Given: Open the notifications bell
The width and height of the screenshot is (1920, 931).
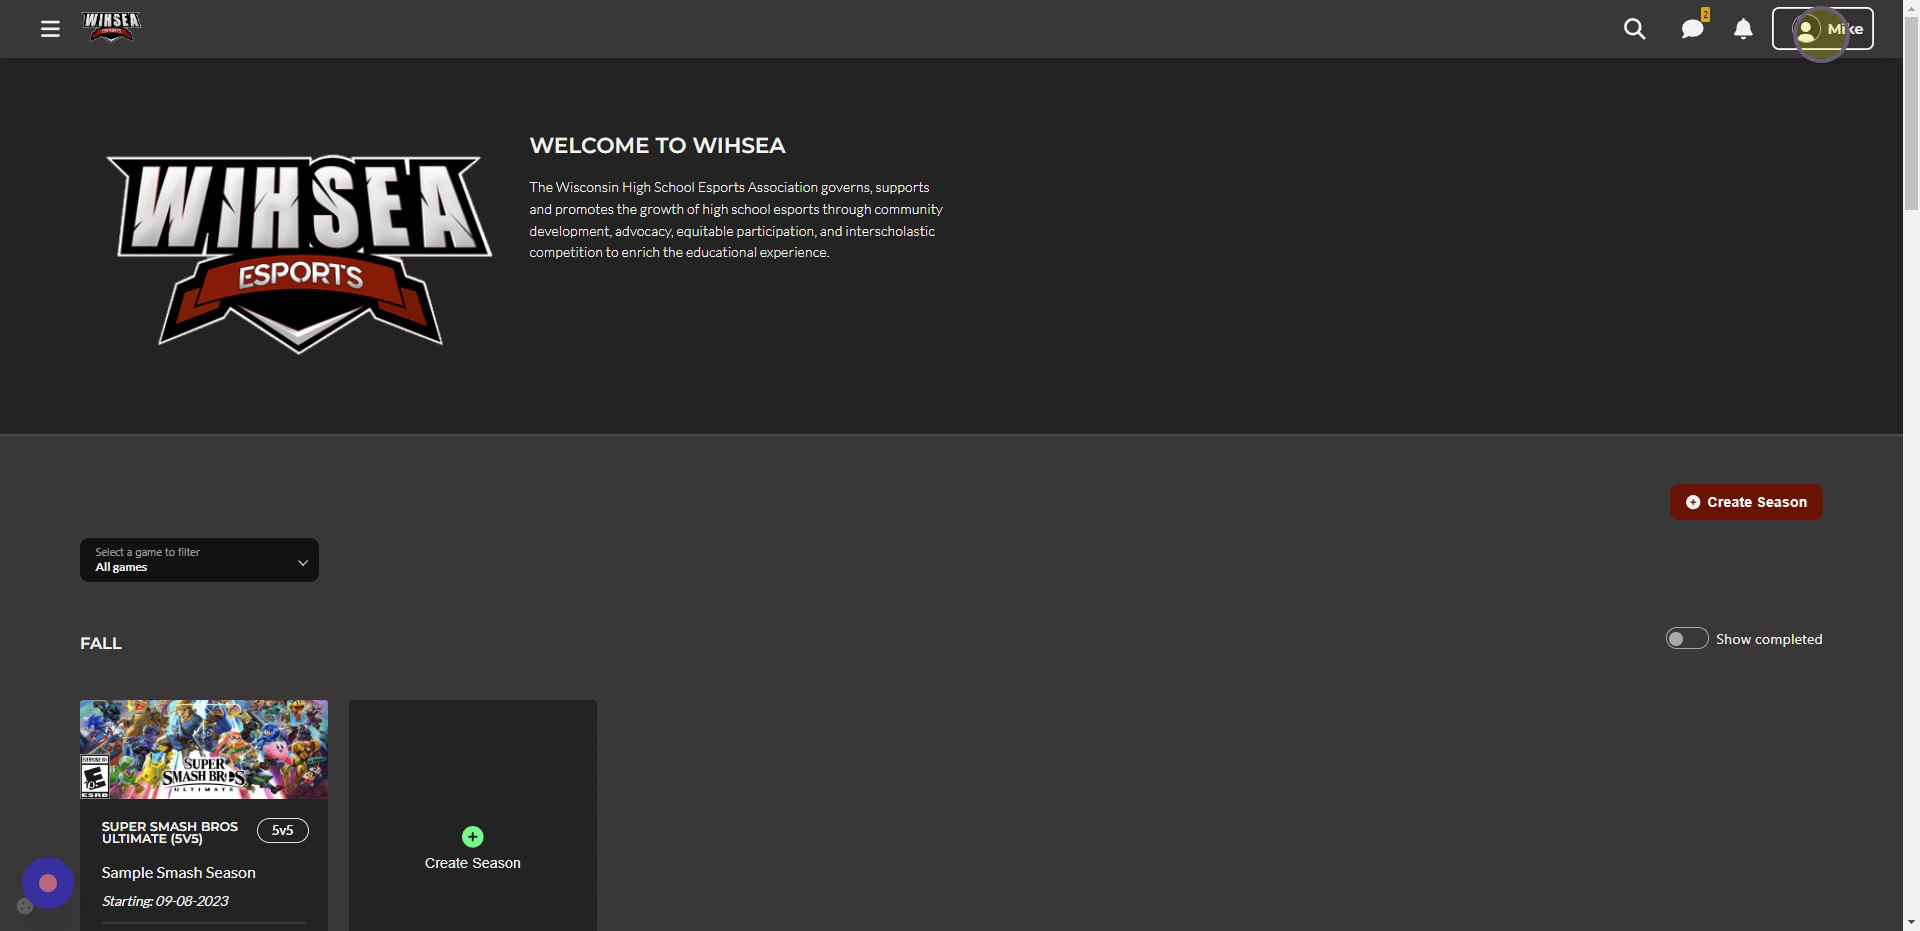Looking at the screenshot, I should pyautogui.click(x=1743, y=29).
